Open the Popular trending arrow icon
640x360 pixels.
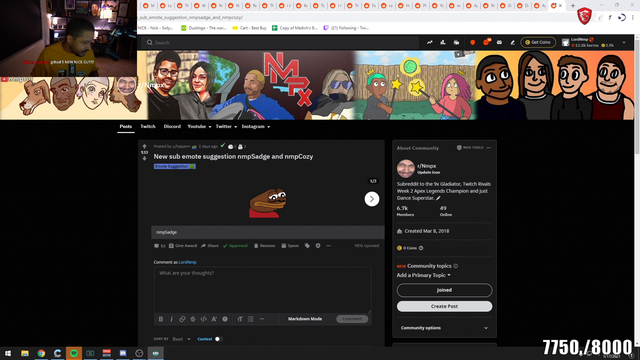(429, 42)
